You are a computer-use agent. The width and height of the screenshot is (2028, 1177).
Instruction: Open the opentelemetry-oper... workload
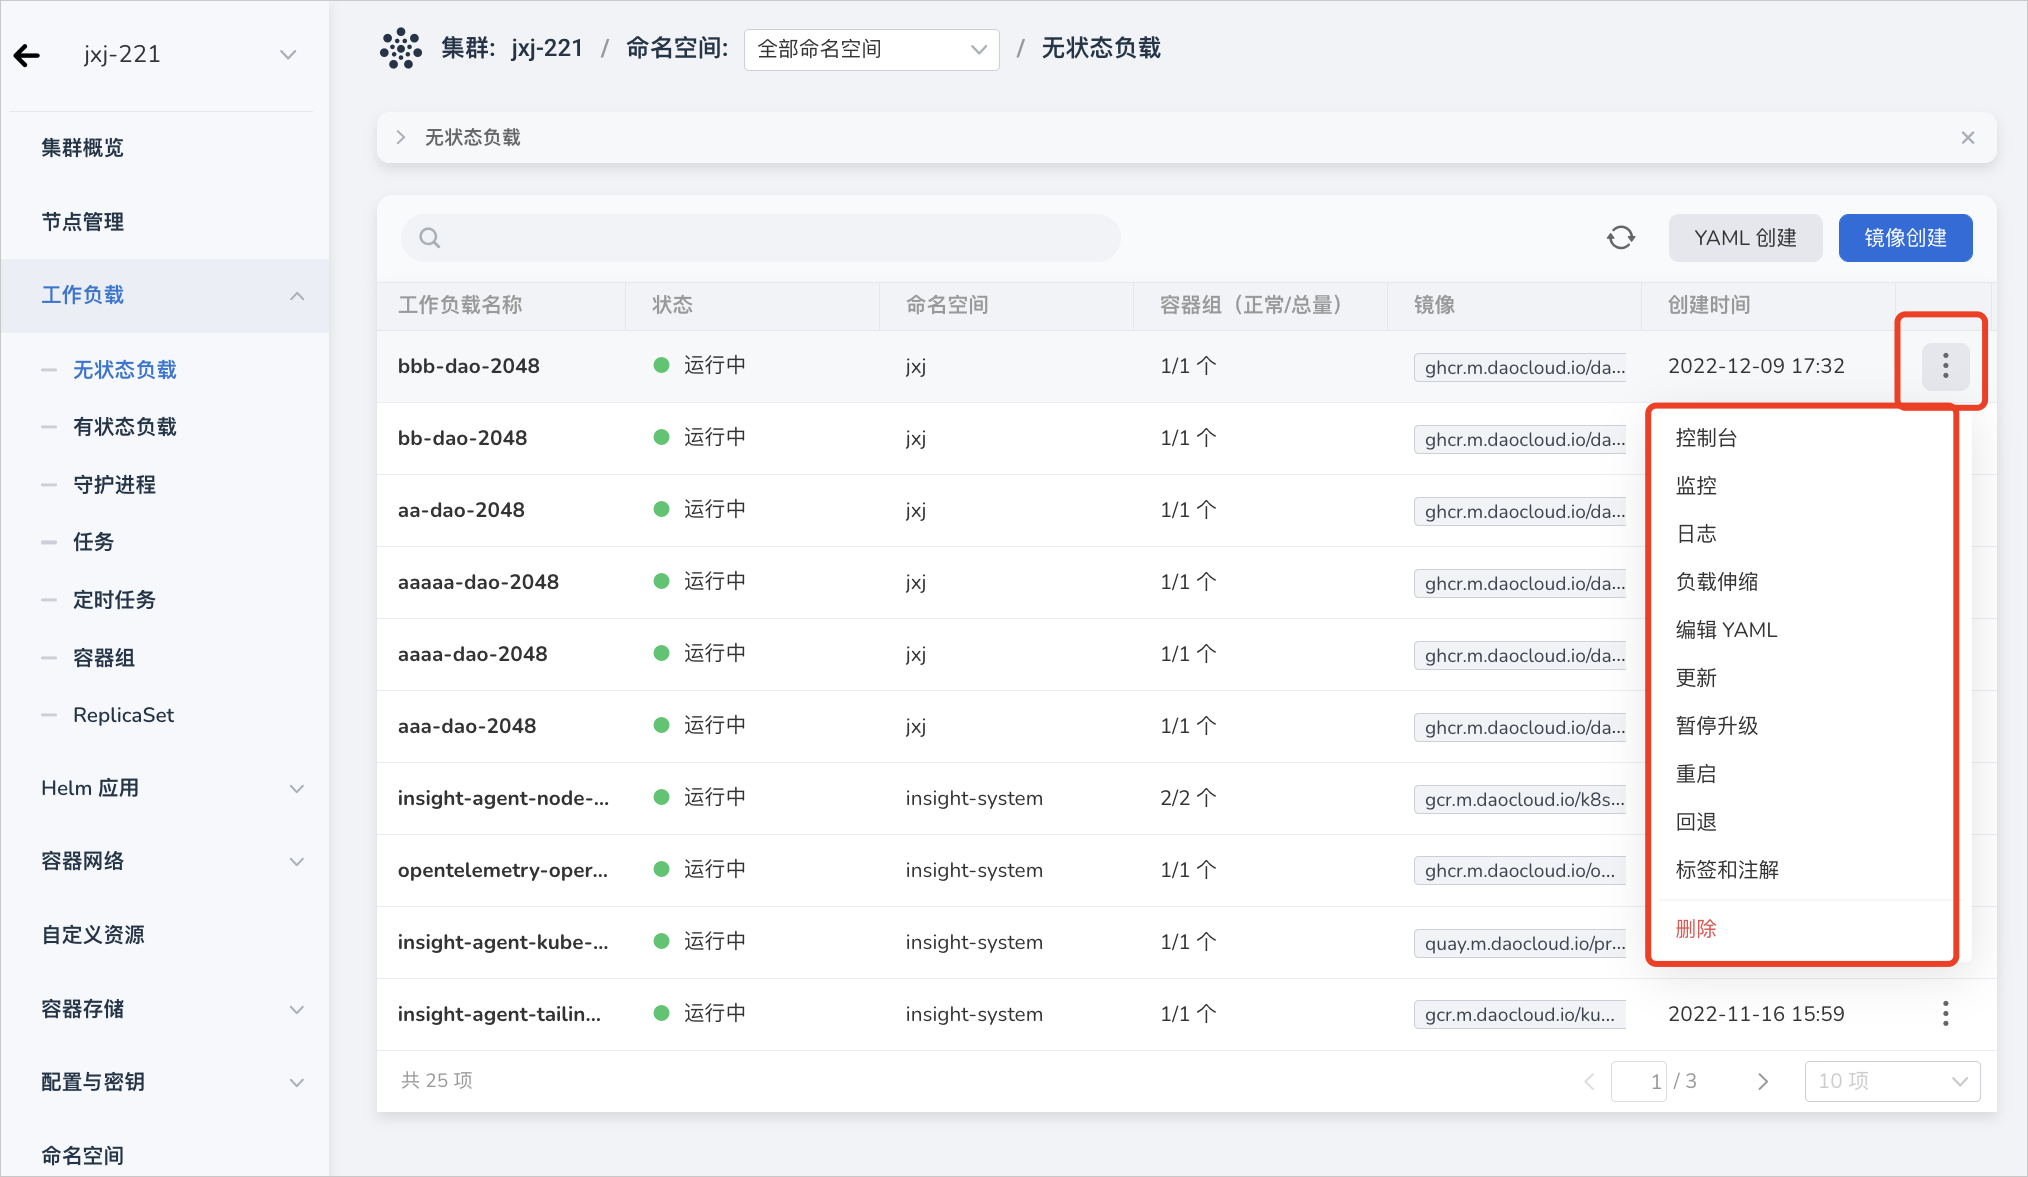click(x=503, y=870)
